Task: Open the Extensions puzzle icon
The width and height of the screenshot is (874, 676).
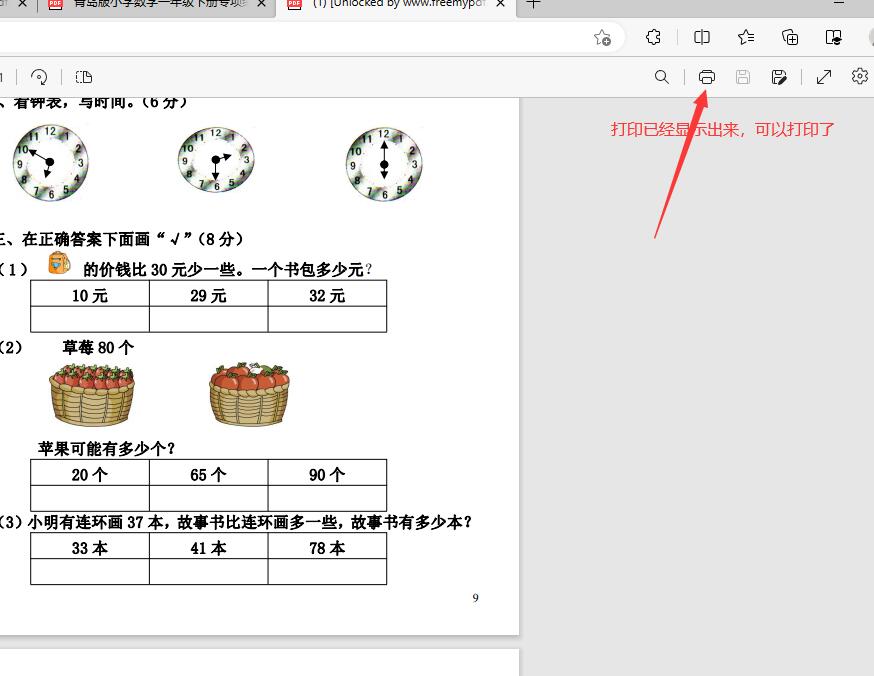Action: click(x=653, y=37)
